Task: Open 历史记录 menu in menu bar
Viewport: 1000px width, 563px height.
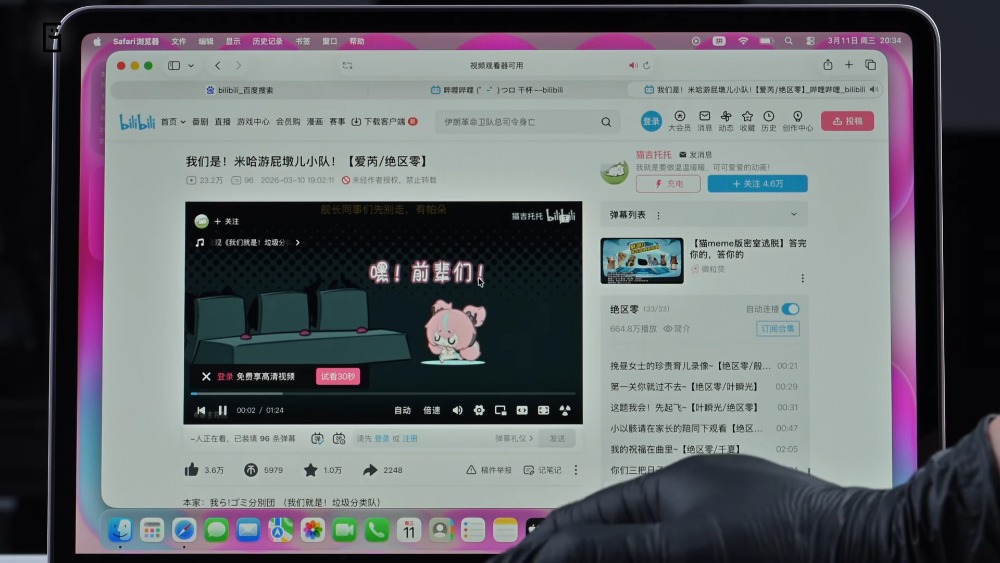Action: (x=267, y=41)
